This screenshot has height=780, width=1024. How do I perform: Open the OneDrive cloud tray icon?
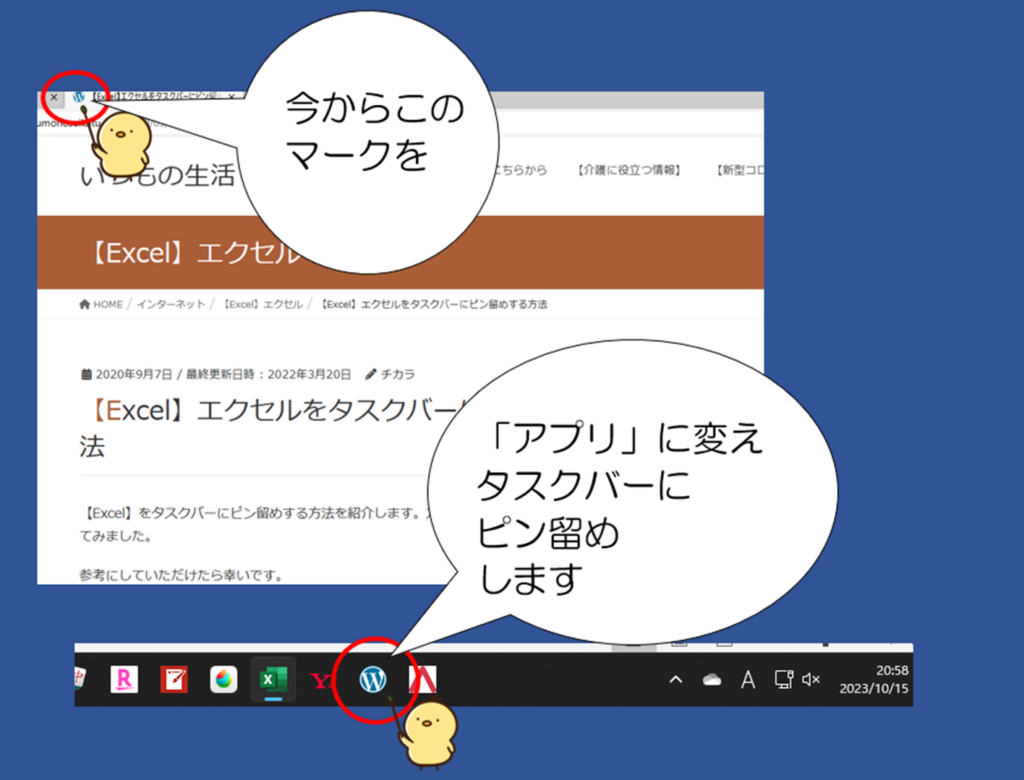pos(712,680)
